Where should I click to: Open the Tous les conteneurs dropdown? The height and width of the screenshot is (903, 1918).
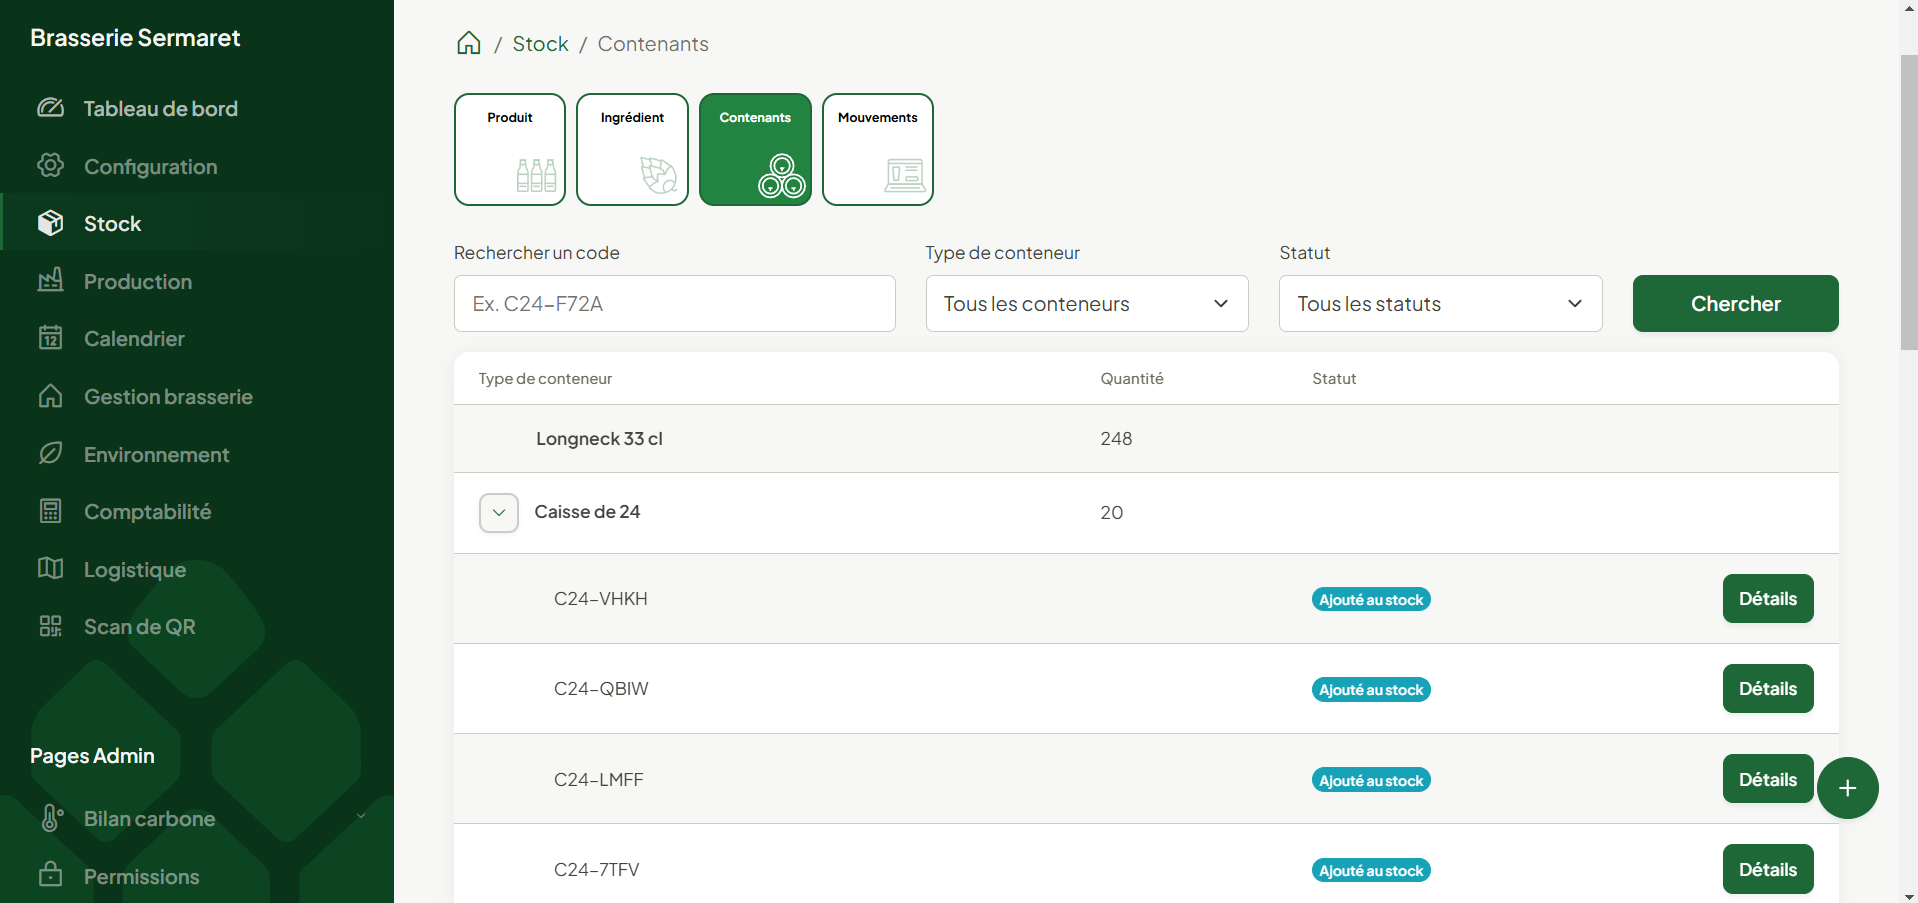click(1086, 304)
